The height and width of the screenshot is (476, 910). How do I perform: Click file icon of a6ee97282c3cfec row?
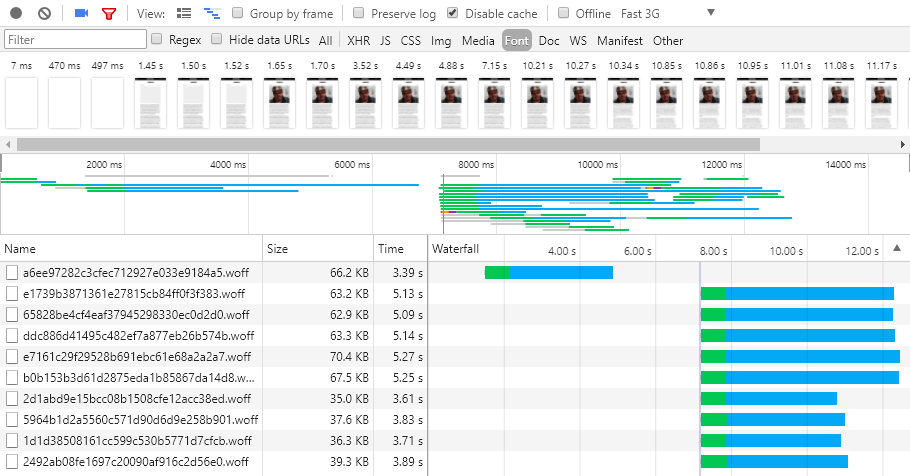click(x=12, y=272)
